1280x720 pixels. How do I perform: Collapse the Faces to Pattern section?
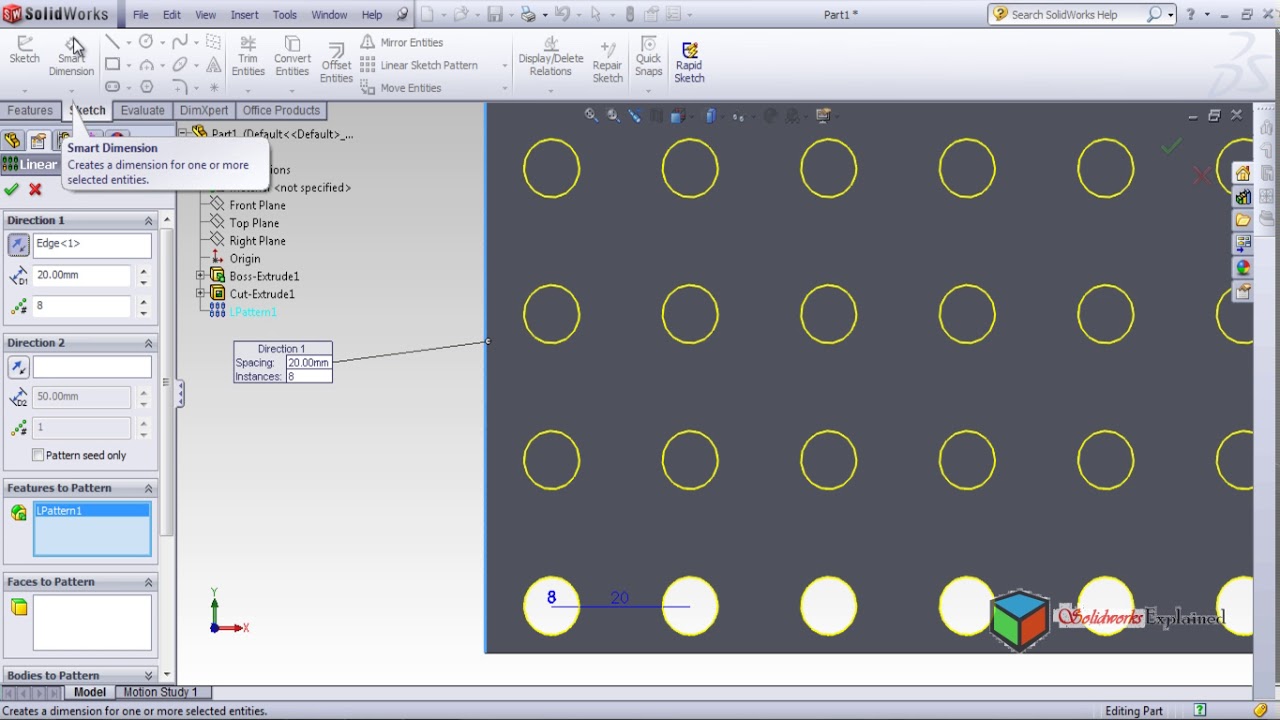pos(149,582)
